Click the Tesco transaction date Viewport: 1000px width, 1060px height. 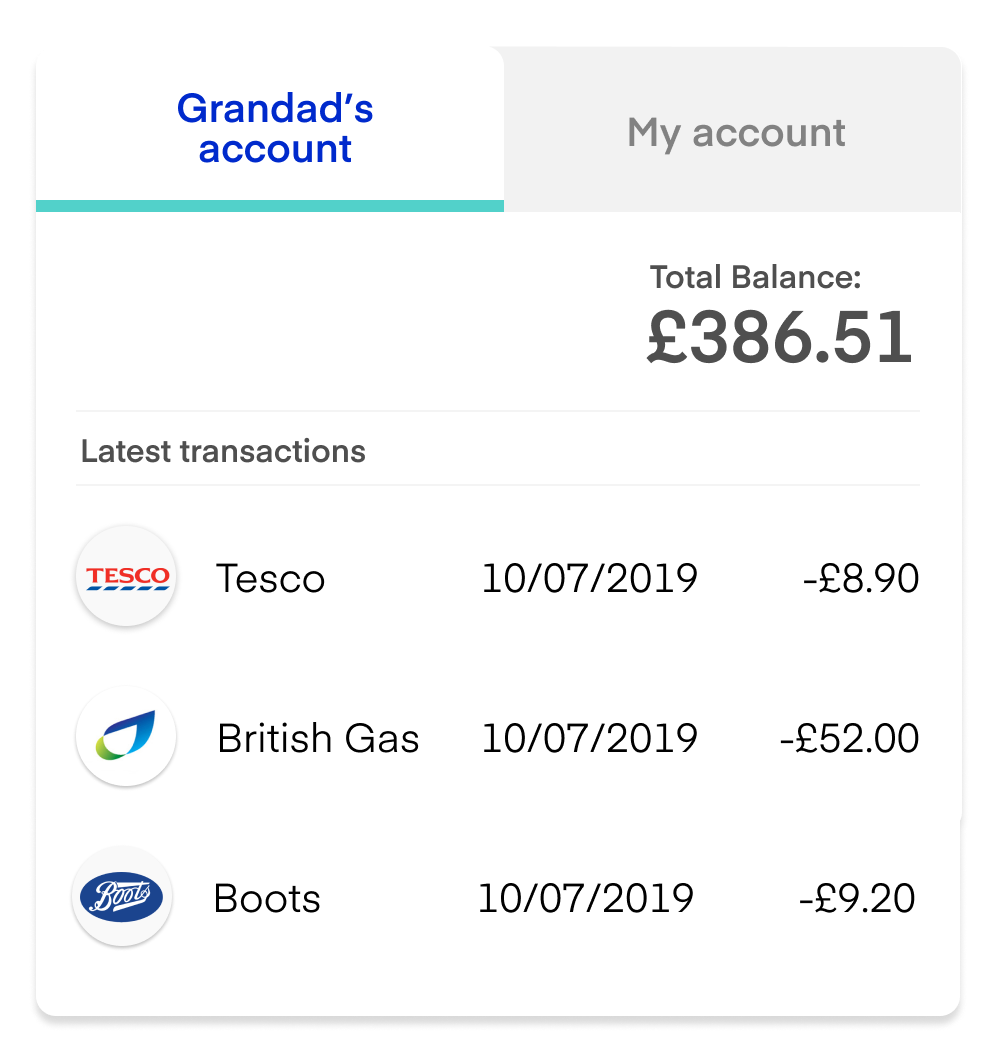589,578
